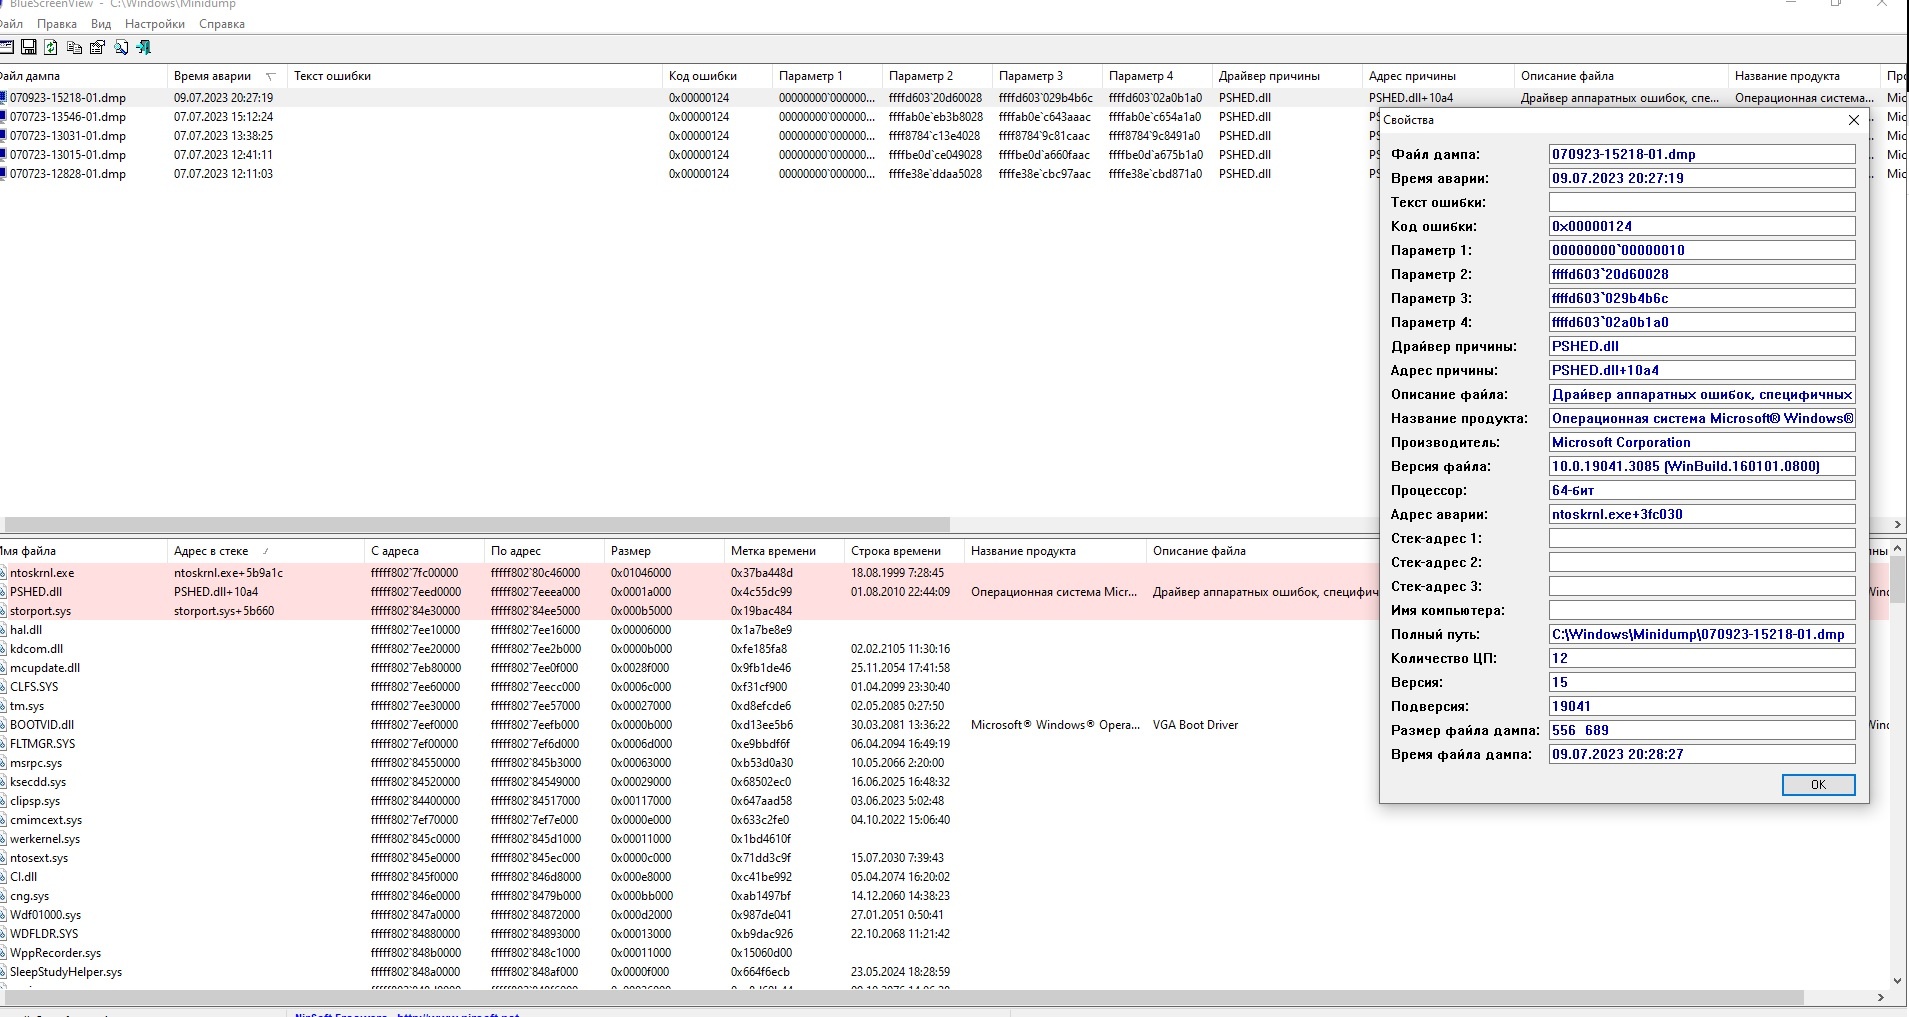Click the horizontal scrollbar of lower pane

pyautogui.click(x=902, y=997)
